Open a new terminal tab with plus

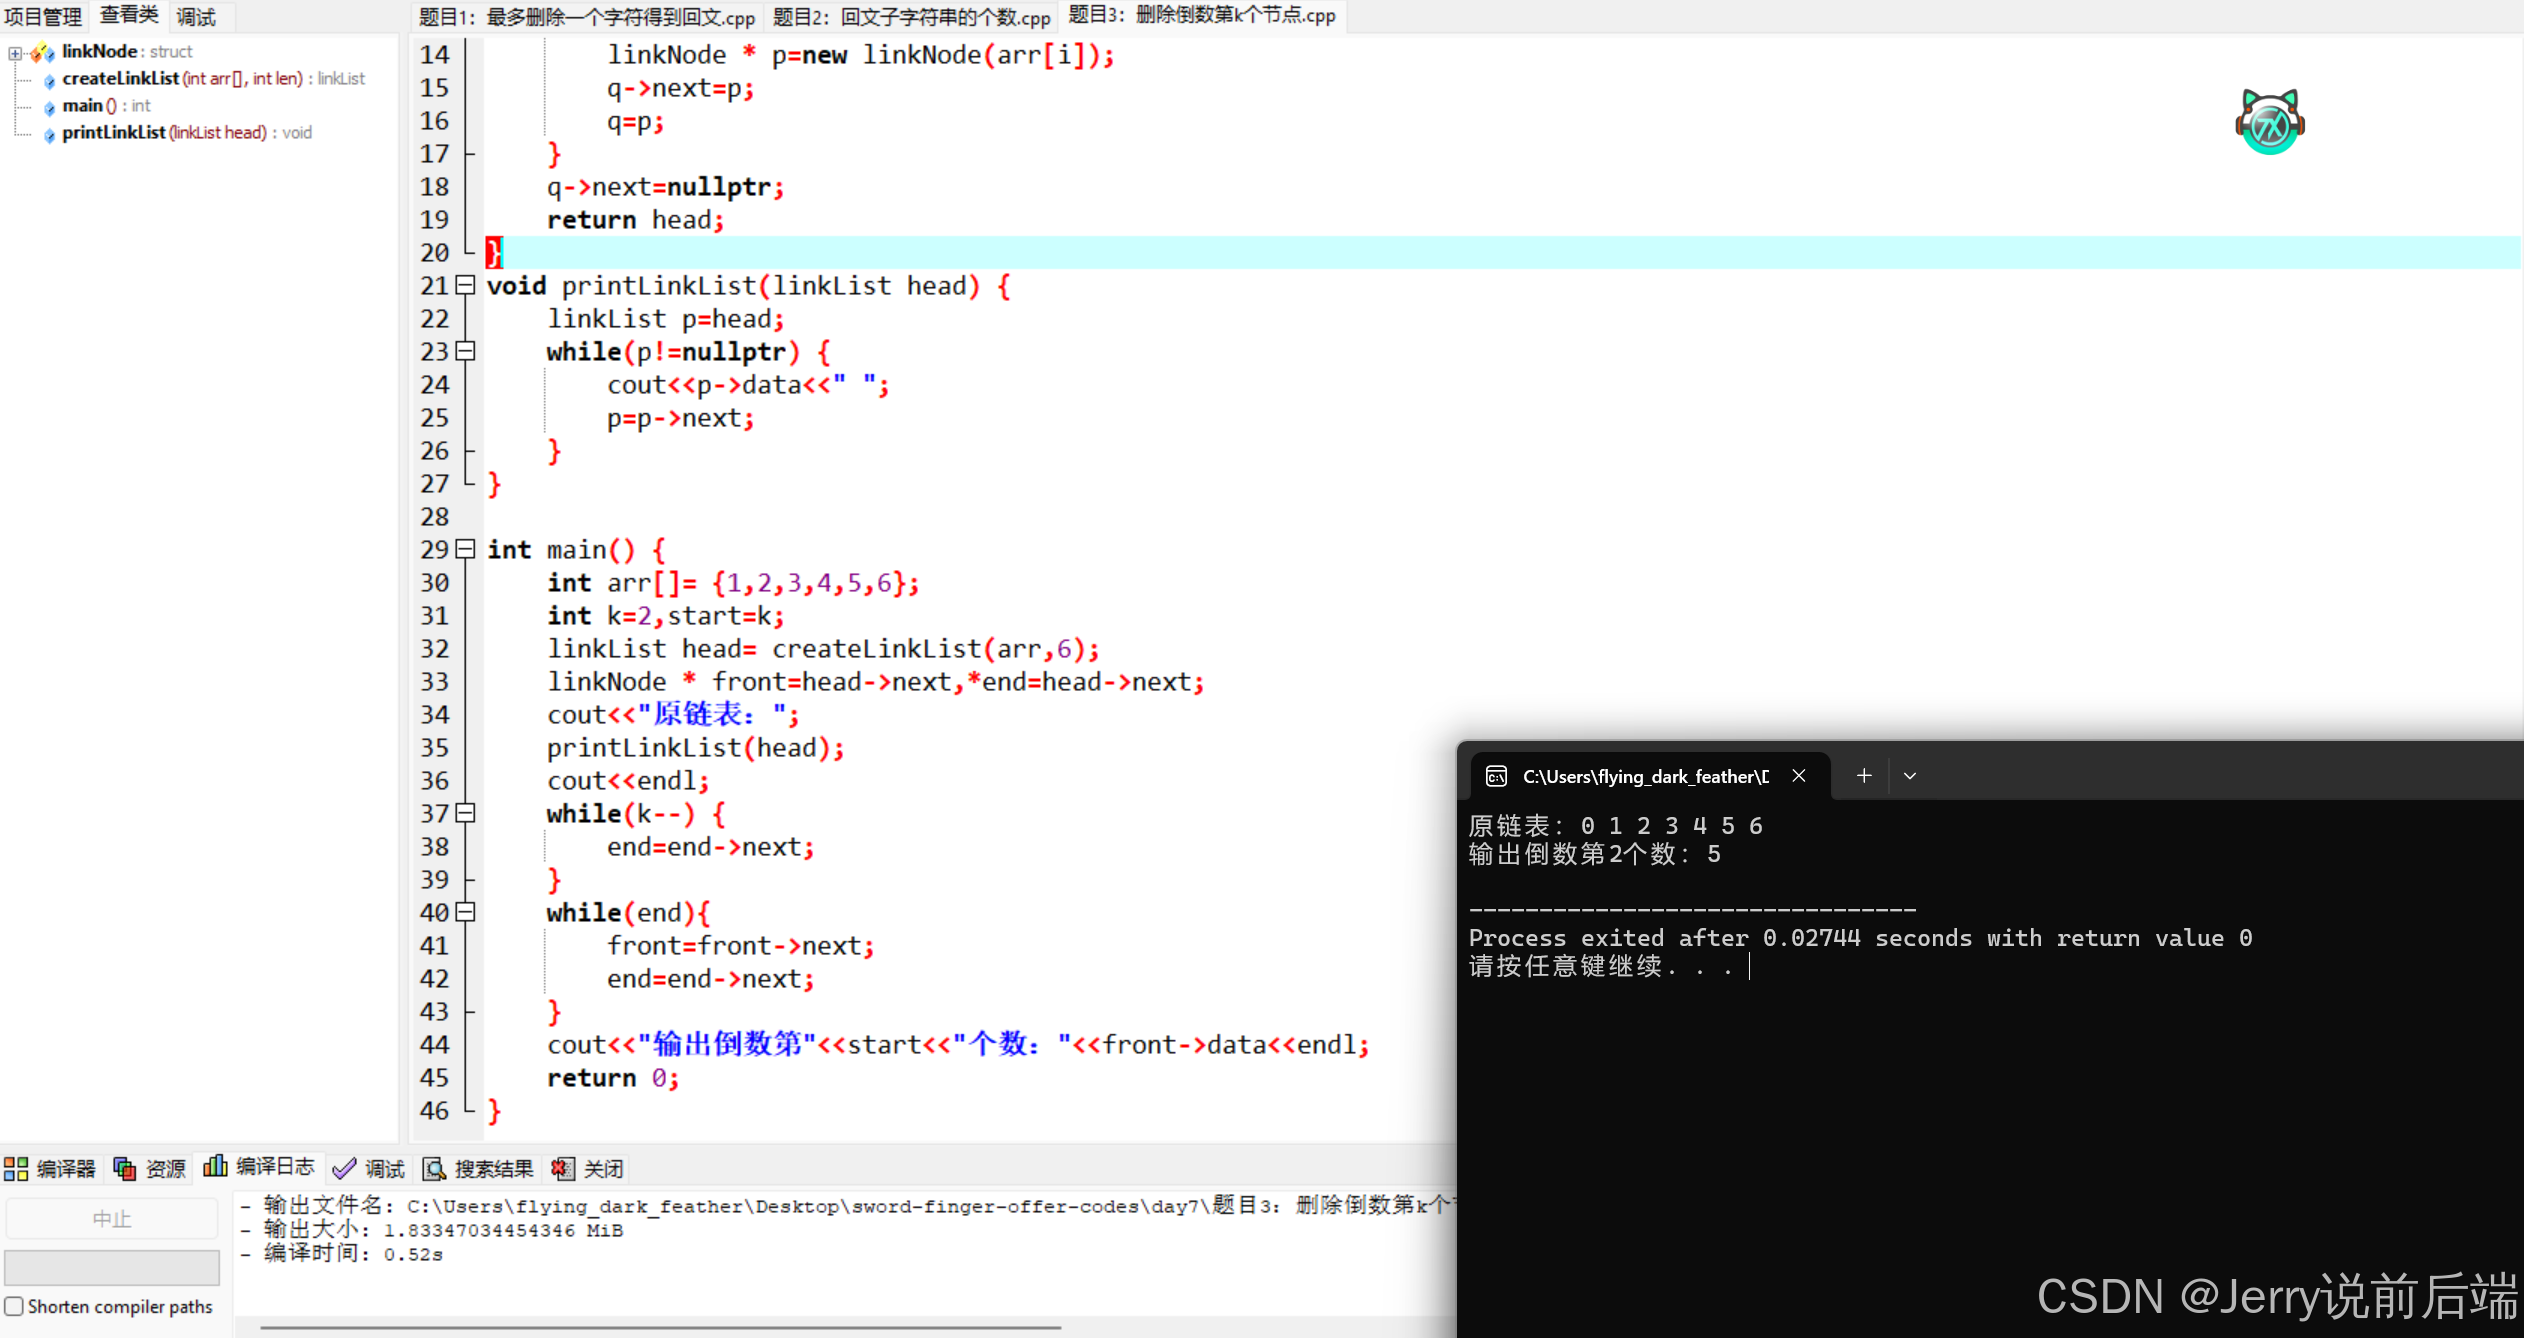pyautogui.click(x=1864, y=776)
